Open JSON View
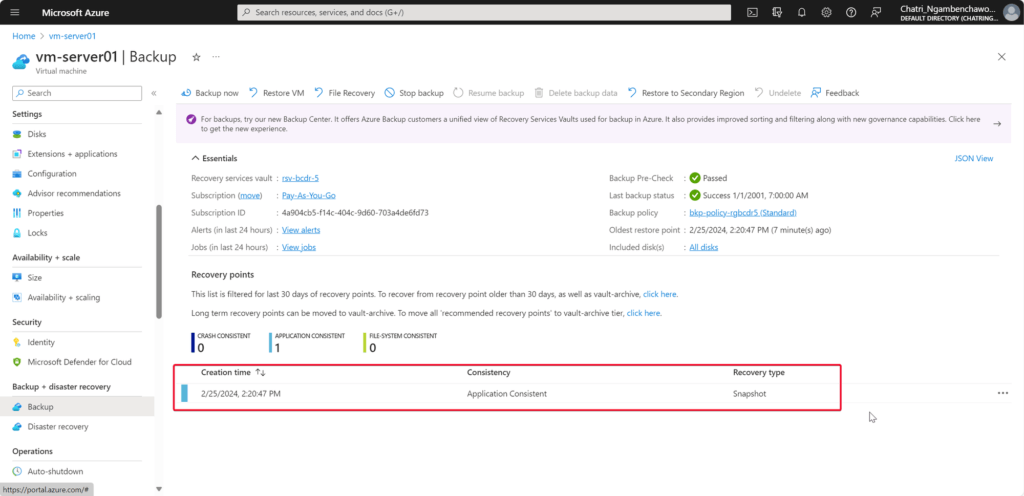Screen dimensions: 1024x496 click(x=974, y=159)
